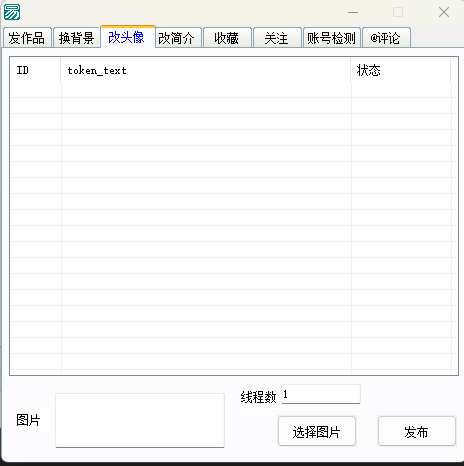Click the 状态 column header
This screenshot has width=464, height=466.
(x=401, y=70)
